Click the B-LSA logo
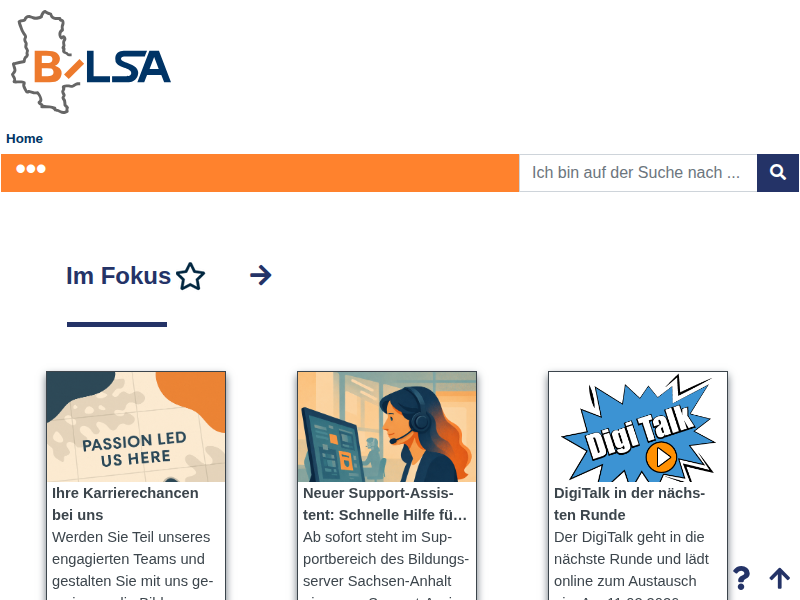 (91, 62)
